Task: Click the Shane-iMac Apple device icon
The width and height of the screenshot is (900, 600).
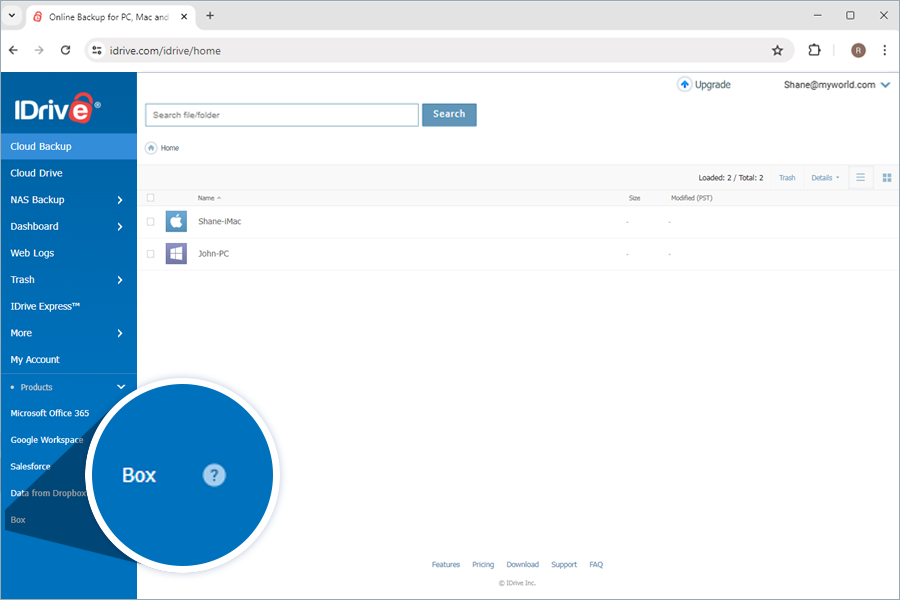Action: click(176, 221)
